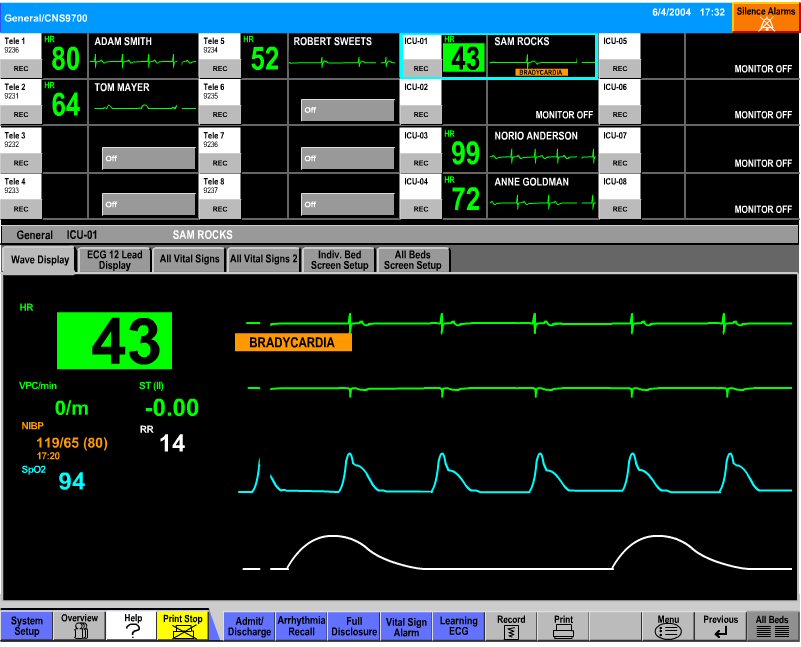Toggle the Off button for Tele 8

click(x=347, y=204)
